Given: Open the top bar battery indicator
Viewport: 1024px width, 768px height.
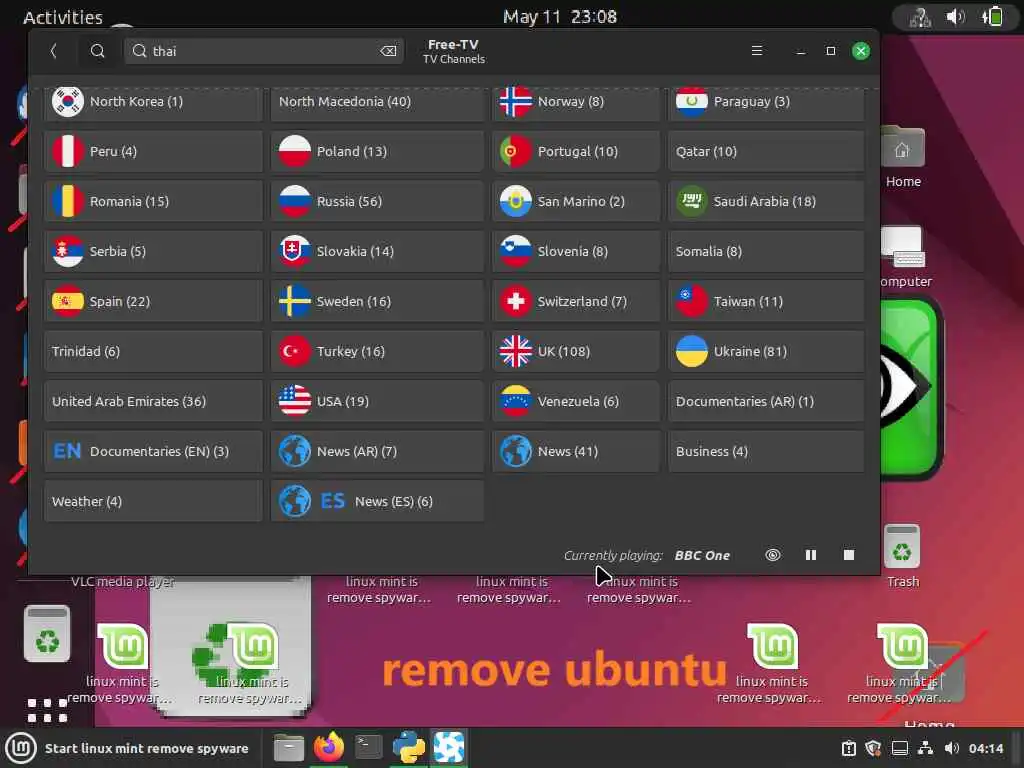Looking at the screenshot, I should (992, 16).
